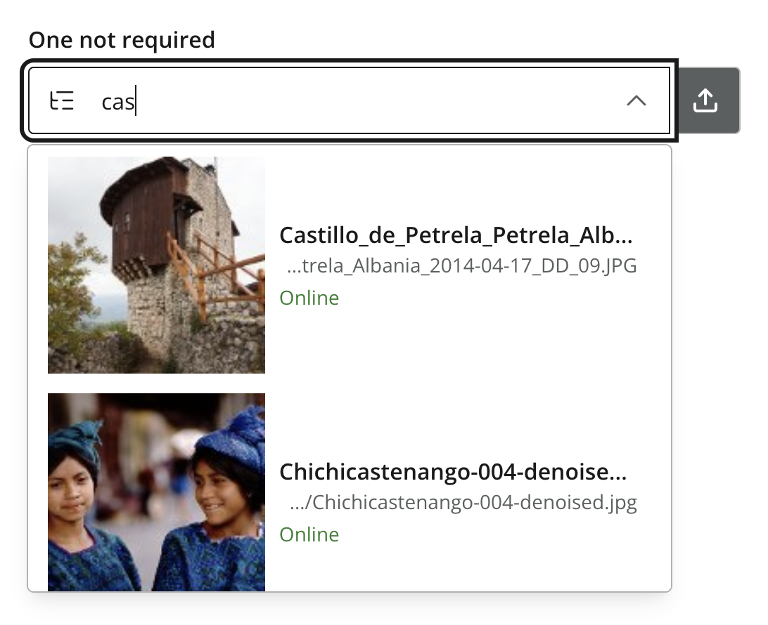This screenshot has width=768, height=625.
Task: Click the path .../Chichicastenango-004-denoised.jpg
Action: 463,503
